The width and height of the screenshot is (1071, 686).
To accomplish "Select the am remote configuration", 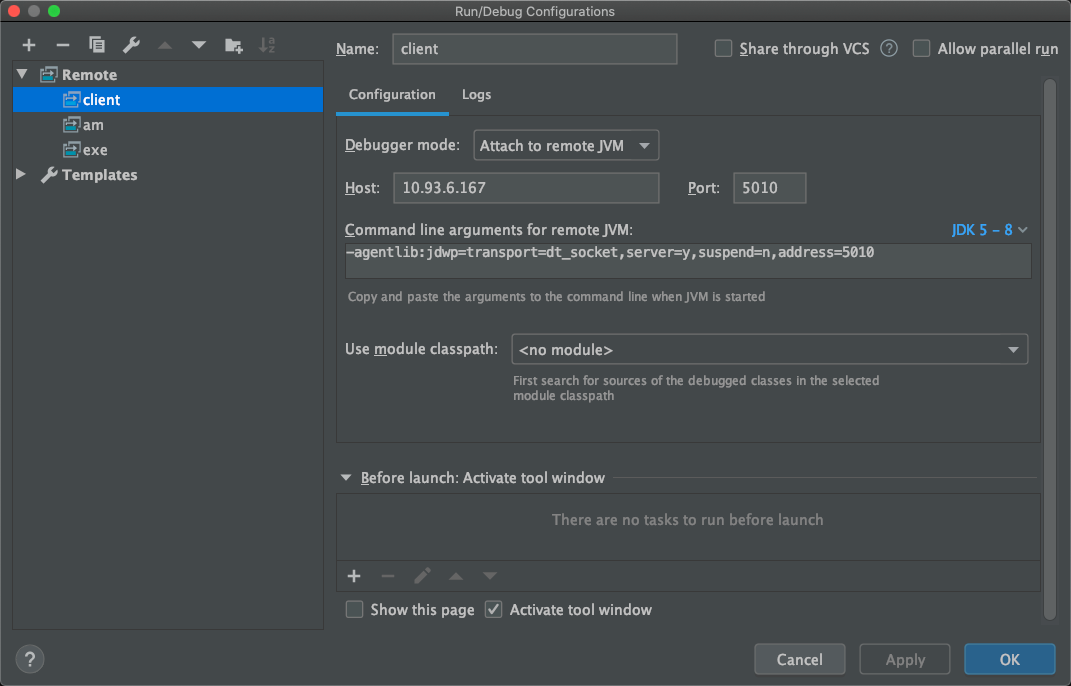I will tap(93, 125).
